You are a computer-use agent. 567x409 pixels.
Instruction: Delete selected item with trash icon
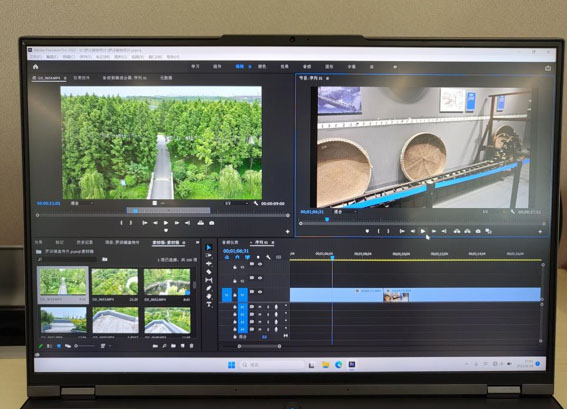pyautogui.click(x=191, y=346)
